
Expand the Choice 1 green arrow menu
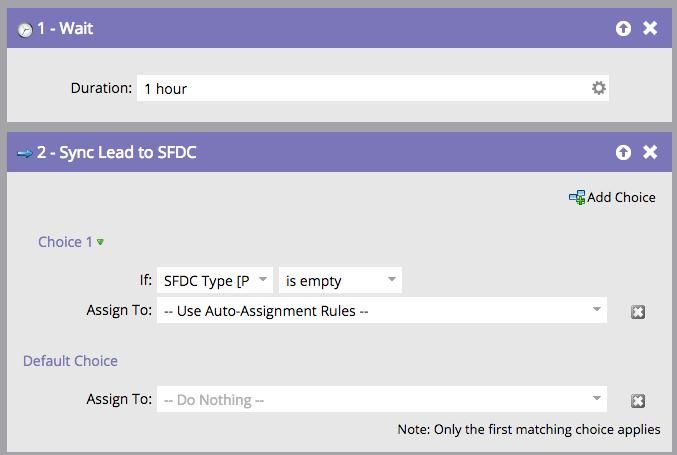(100, 242)
